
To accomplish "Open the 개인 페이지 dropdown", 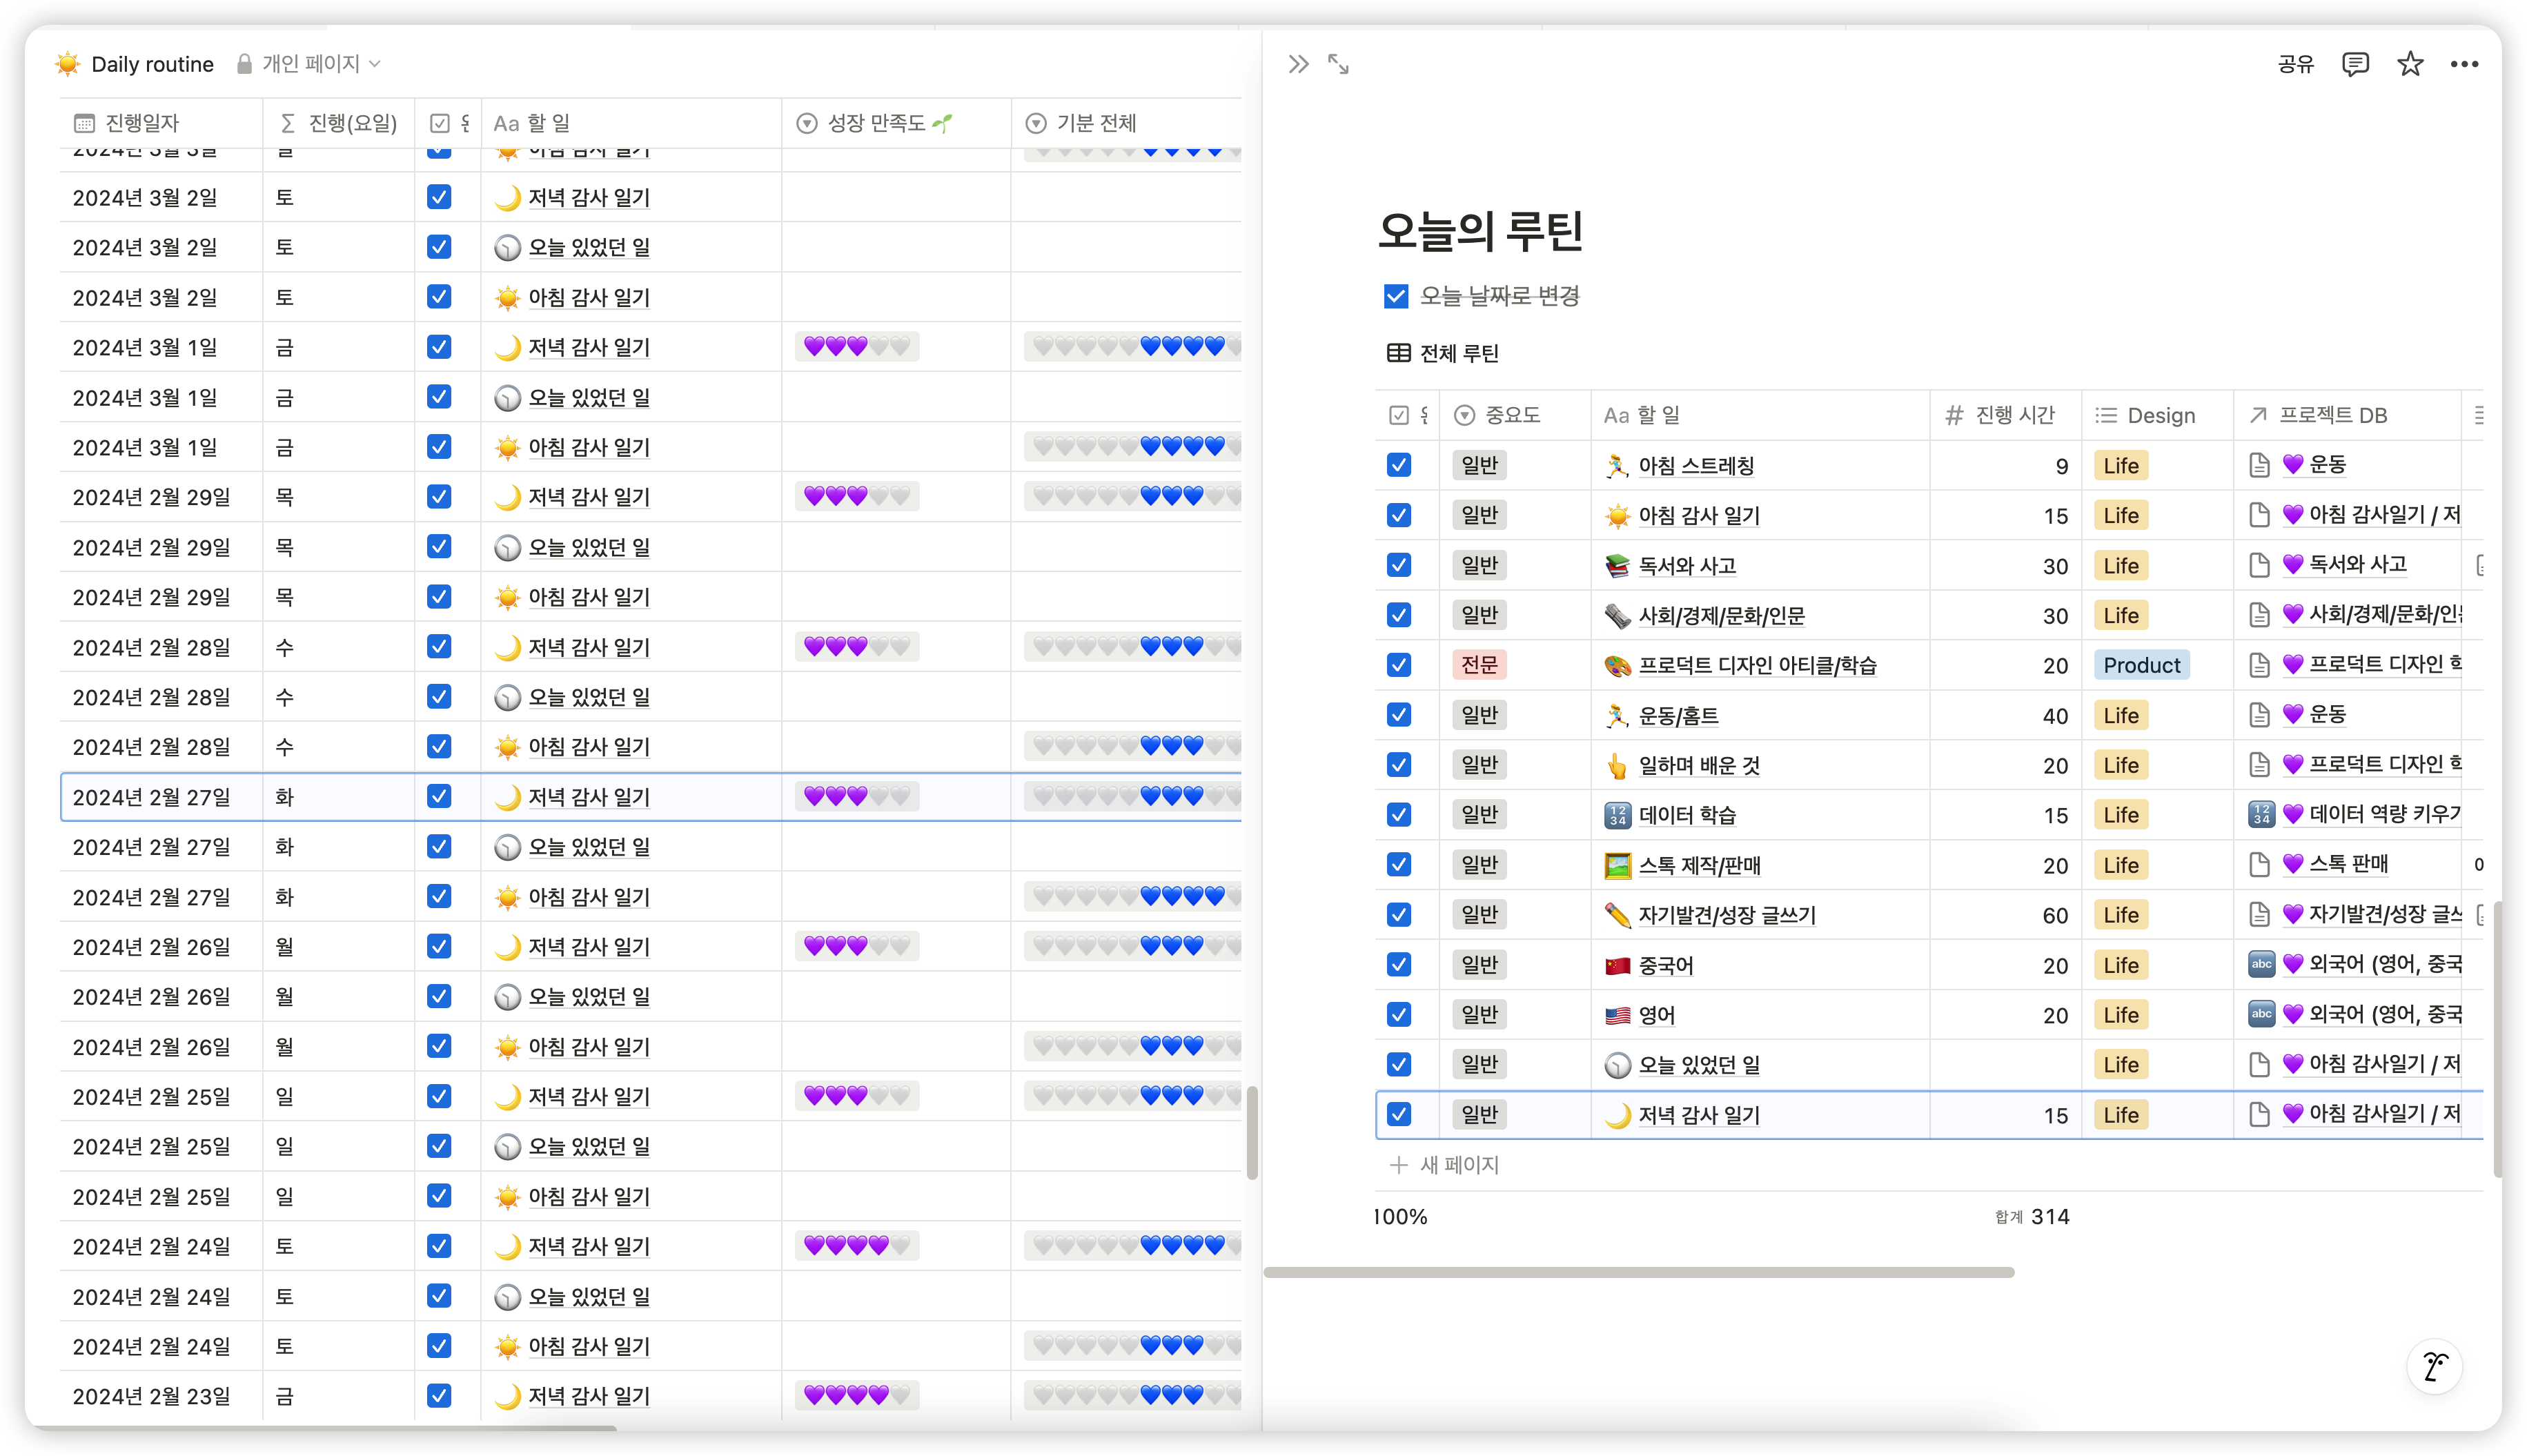I will coord(310,64).
